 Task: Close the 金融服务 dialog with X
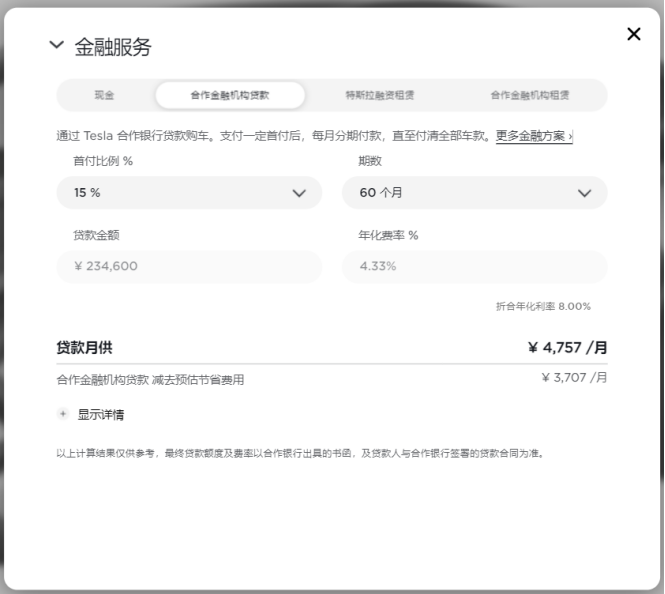pyautogui.click(x=634, y=34)
